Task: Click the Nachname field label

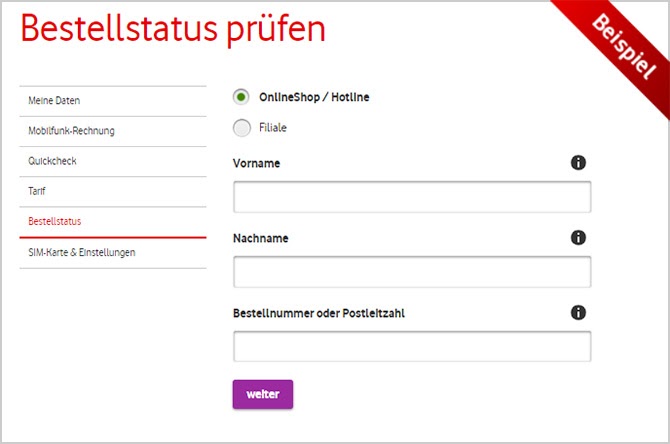Action: [261, 238]
